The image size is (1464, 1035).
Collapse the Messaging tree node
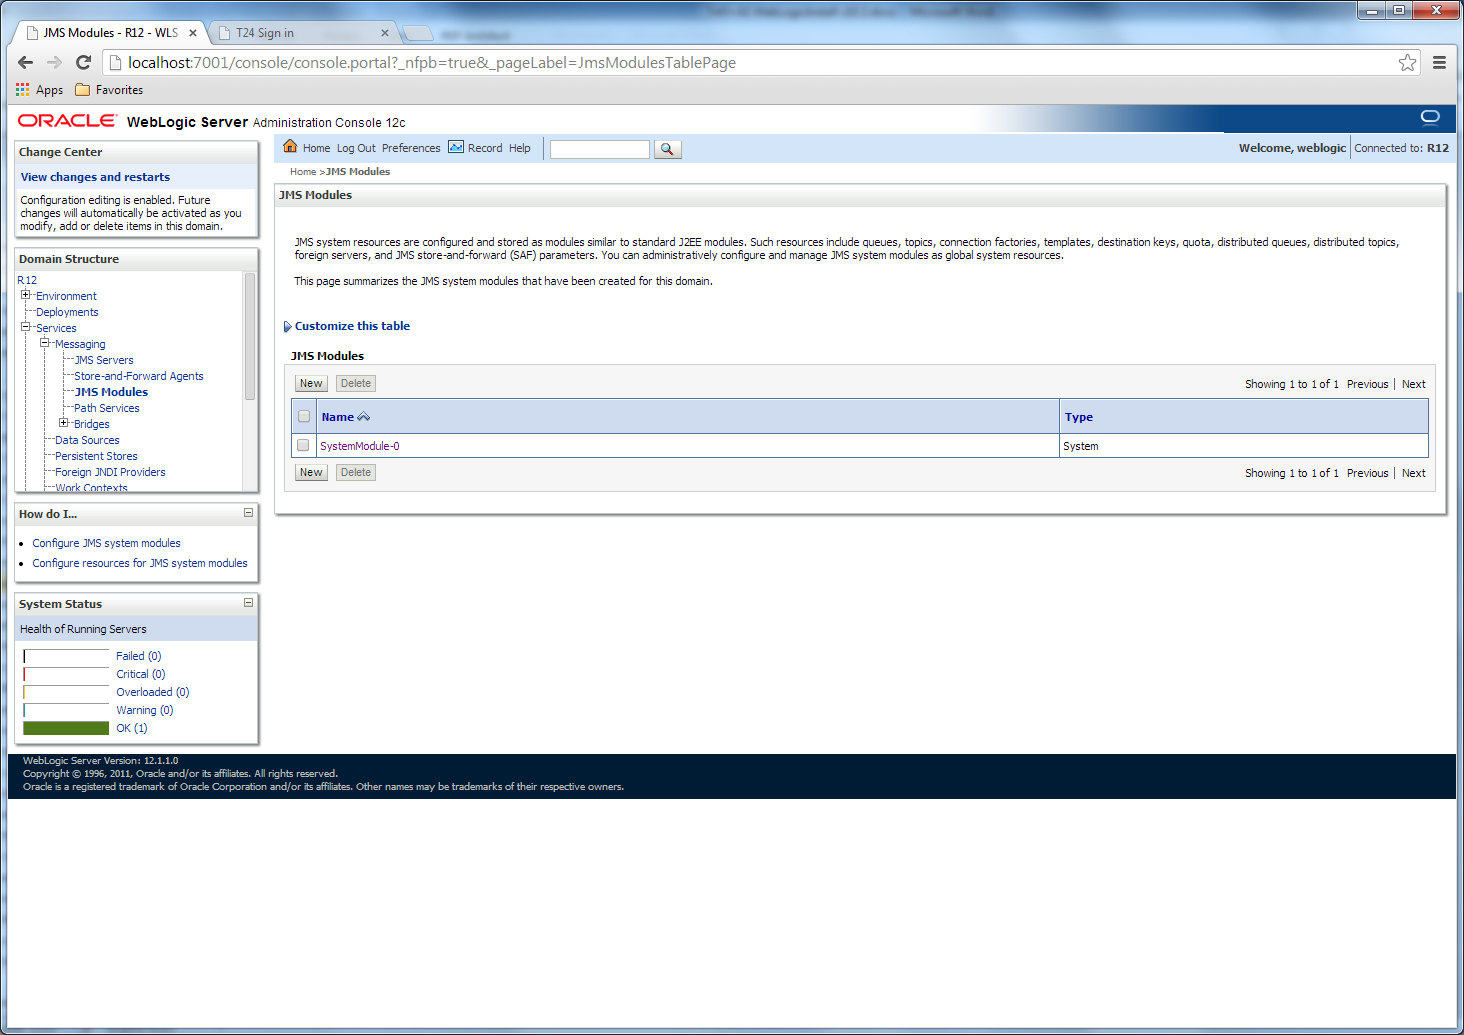pyautogui.click(x=45, y=343)
